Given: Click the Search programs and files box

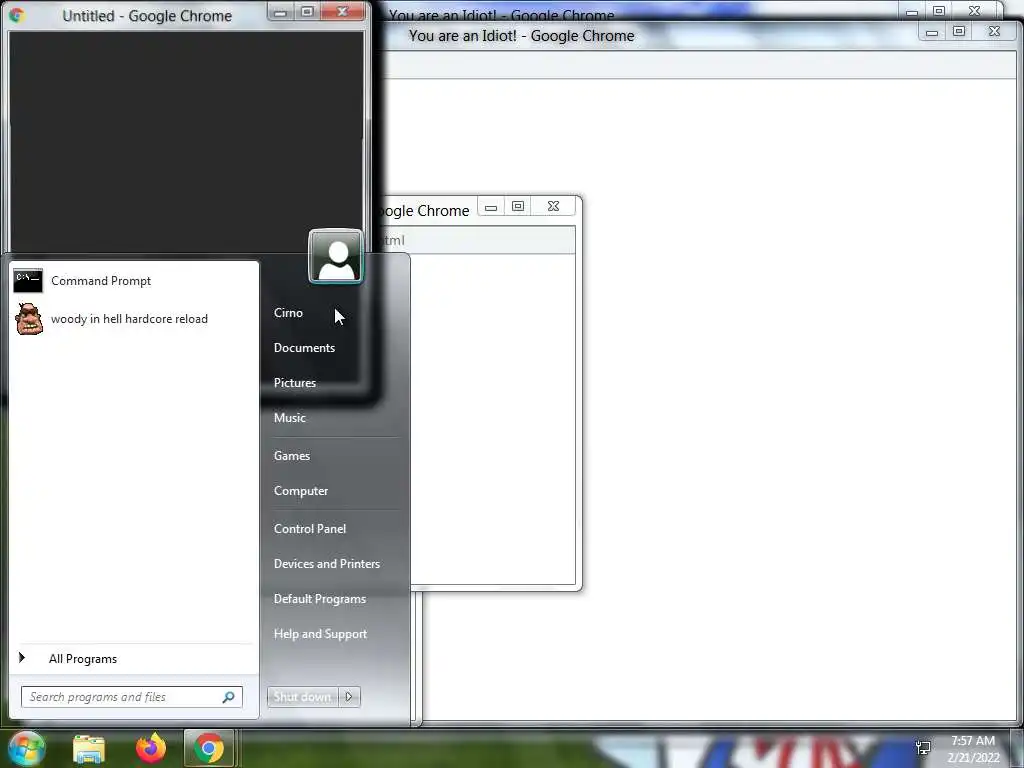Looking at the screenshot, I should click(x=132, y=697).
